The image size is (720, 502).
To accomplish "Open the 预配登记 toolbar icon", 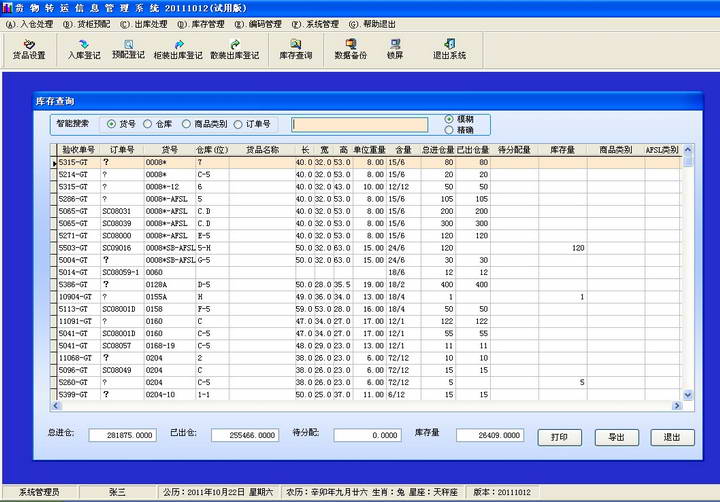I will click(x=128, y=50).
